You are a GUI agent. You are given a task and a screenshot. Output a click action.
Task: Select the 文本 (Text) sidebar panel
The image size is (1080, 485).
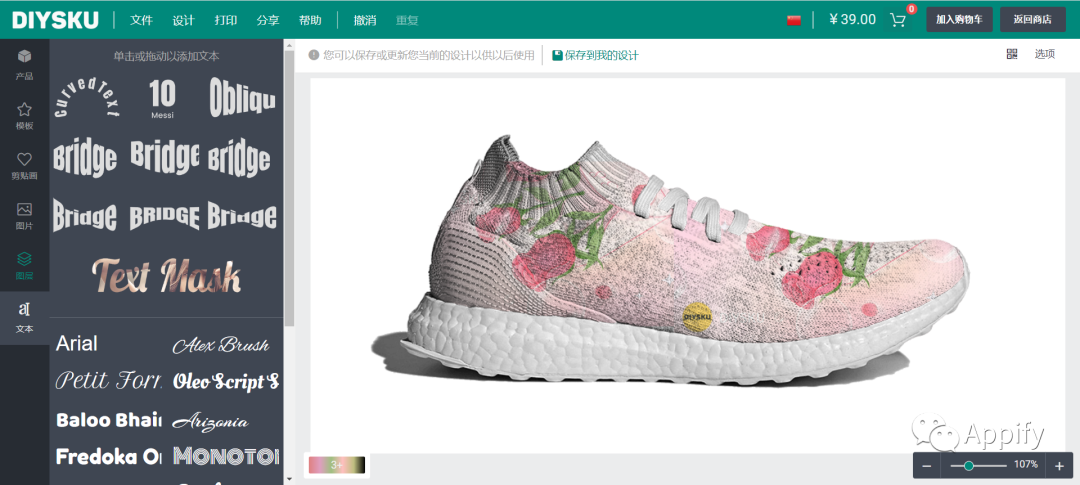point(24,317)
